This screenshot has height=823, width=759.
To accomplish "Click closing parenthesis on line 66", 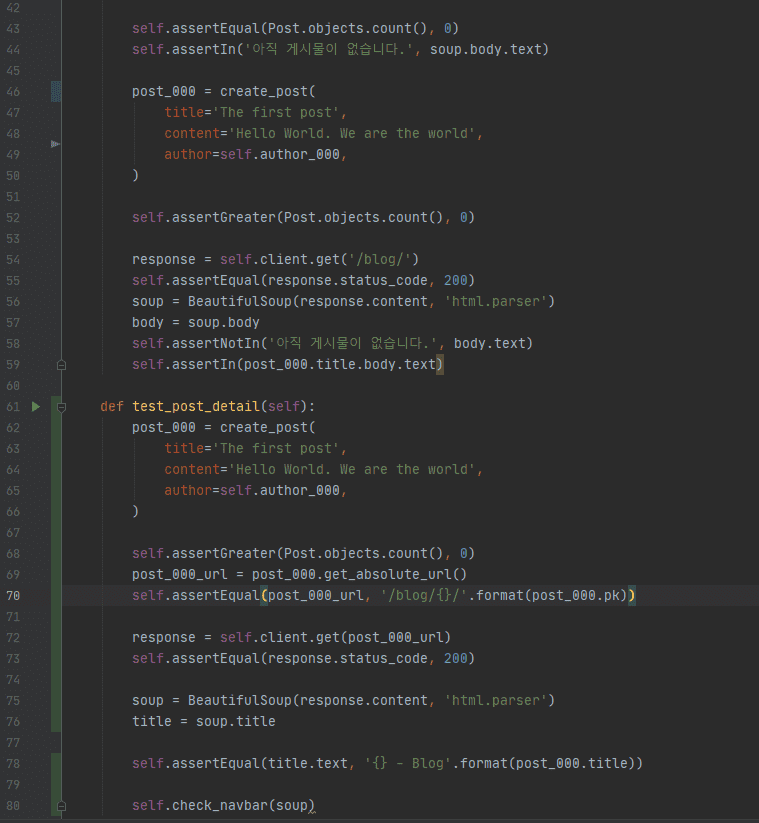I will [x=135, y=511].
